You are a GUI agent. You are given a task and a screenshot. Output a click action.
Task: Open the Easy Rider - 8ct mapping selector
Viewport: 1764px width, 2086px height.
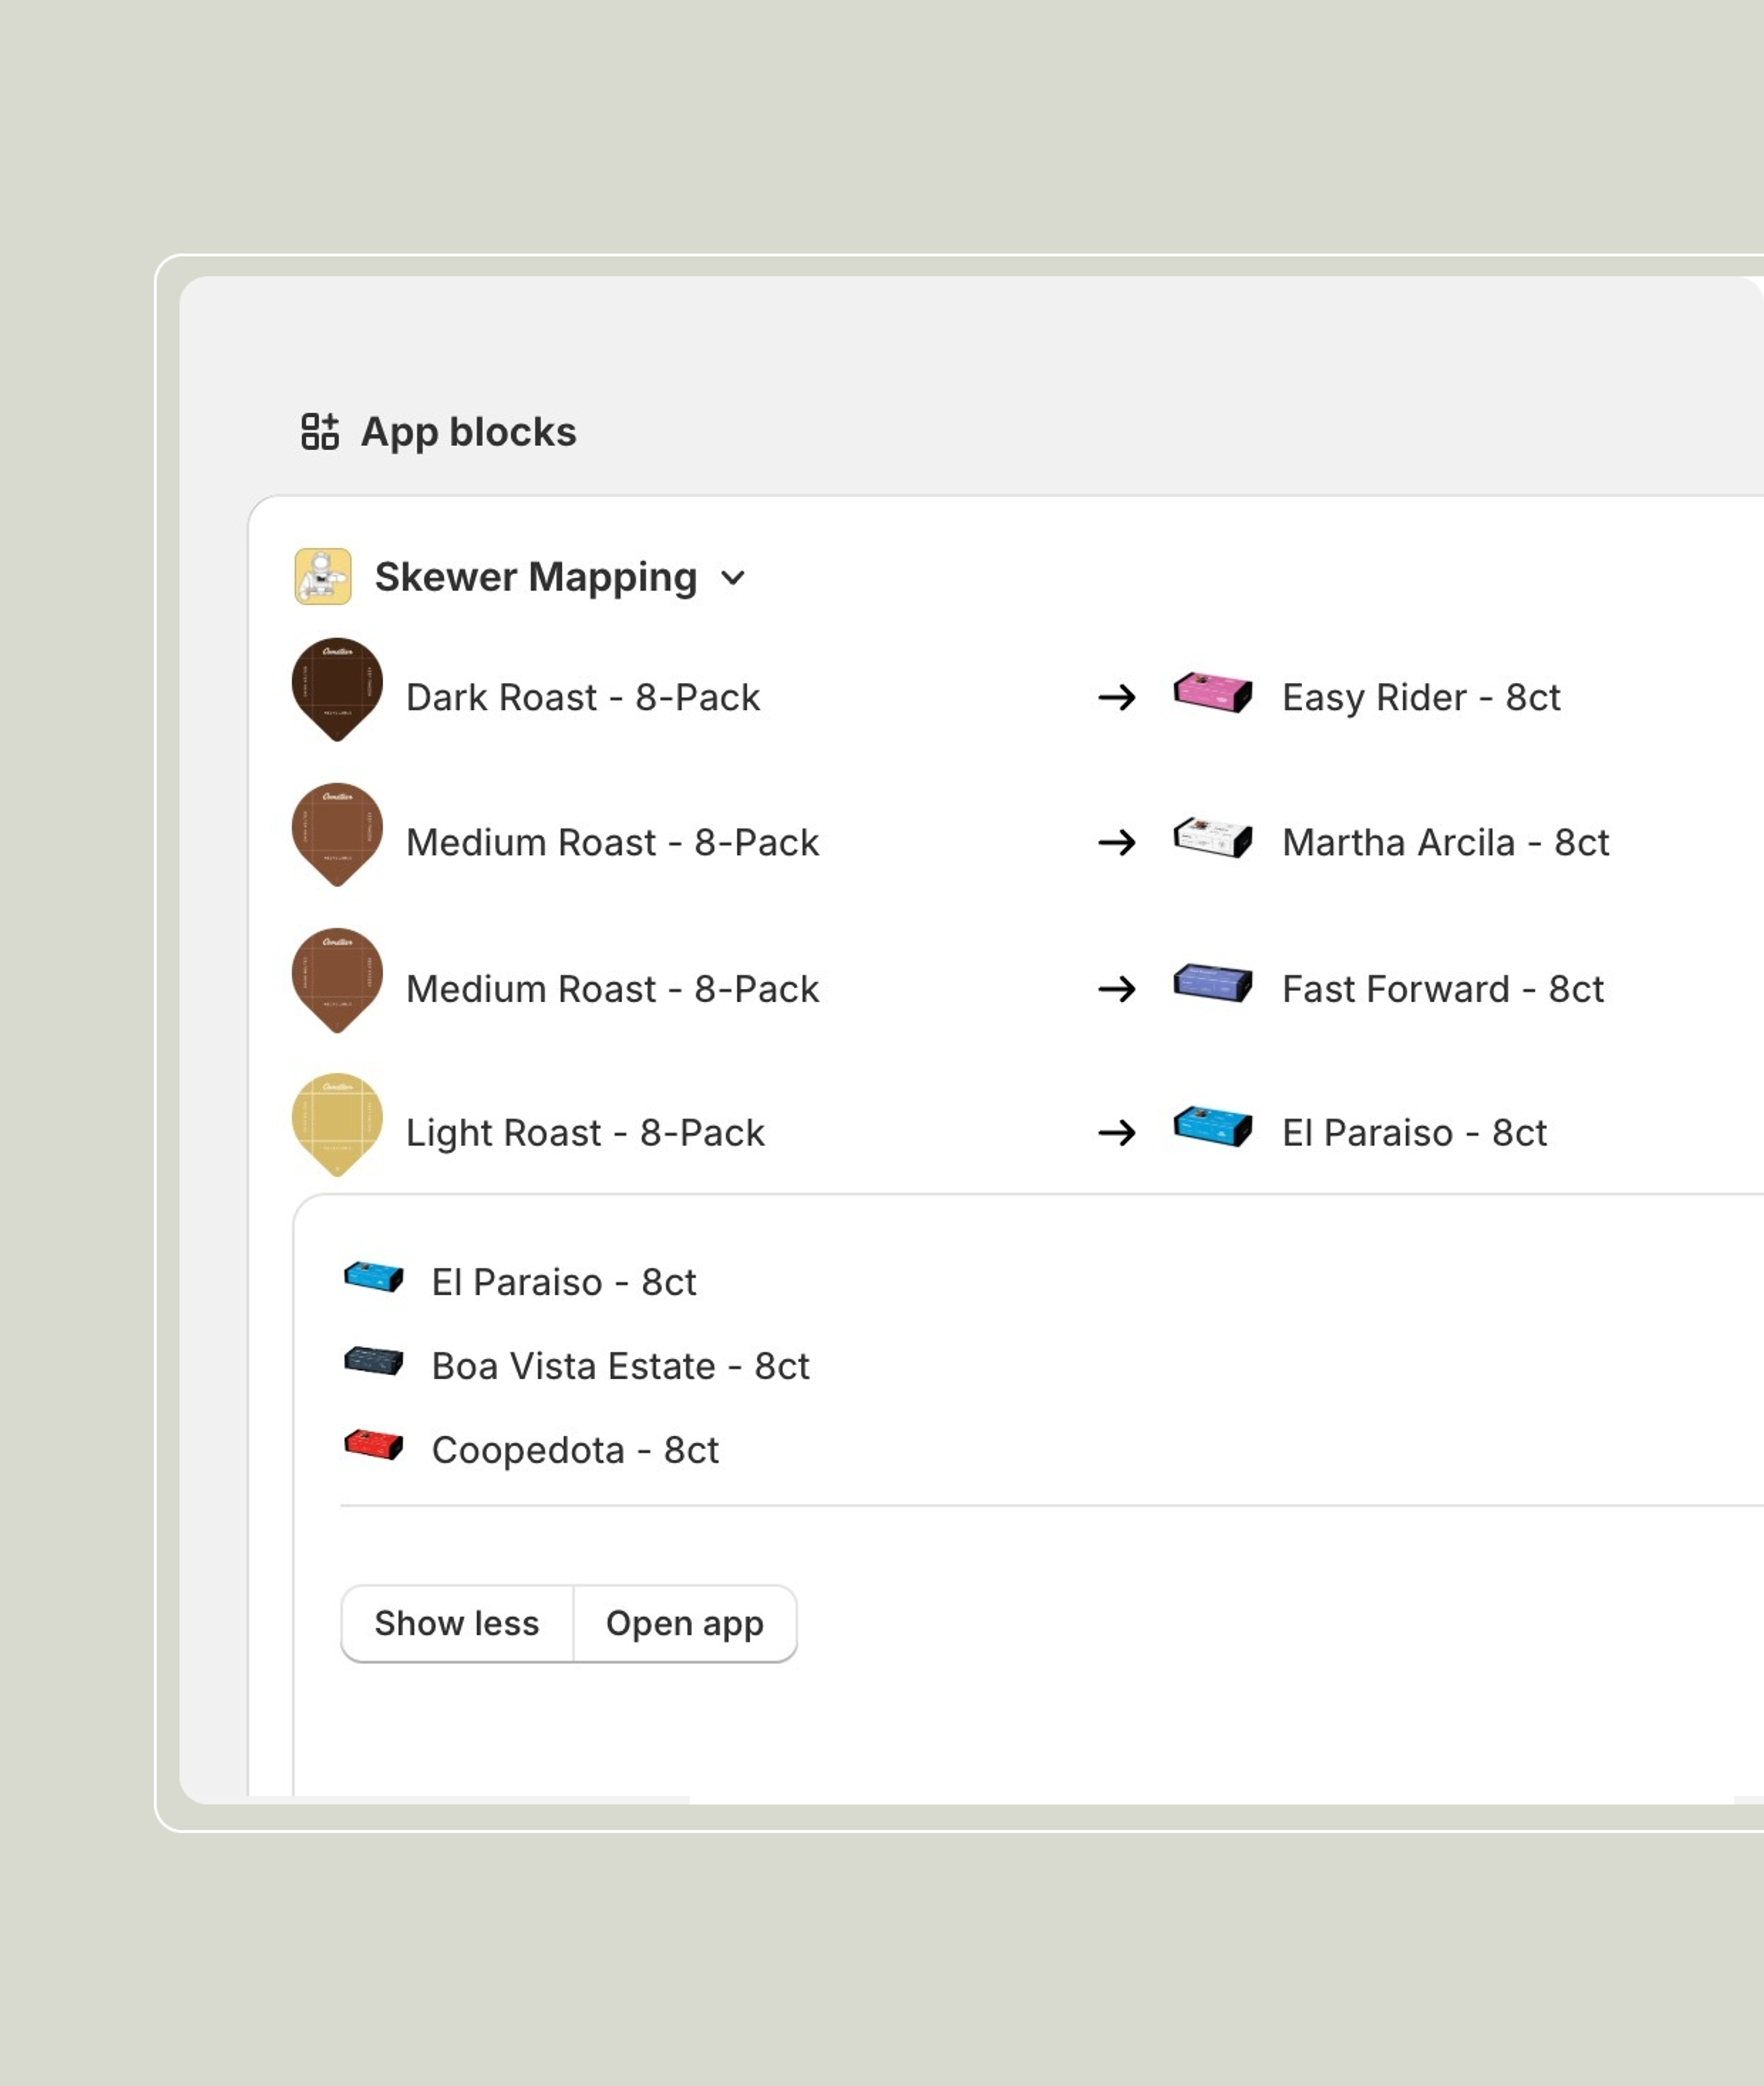[x=1420, y=697]
